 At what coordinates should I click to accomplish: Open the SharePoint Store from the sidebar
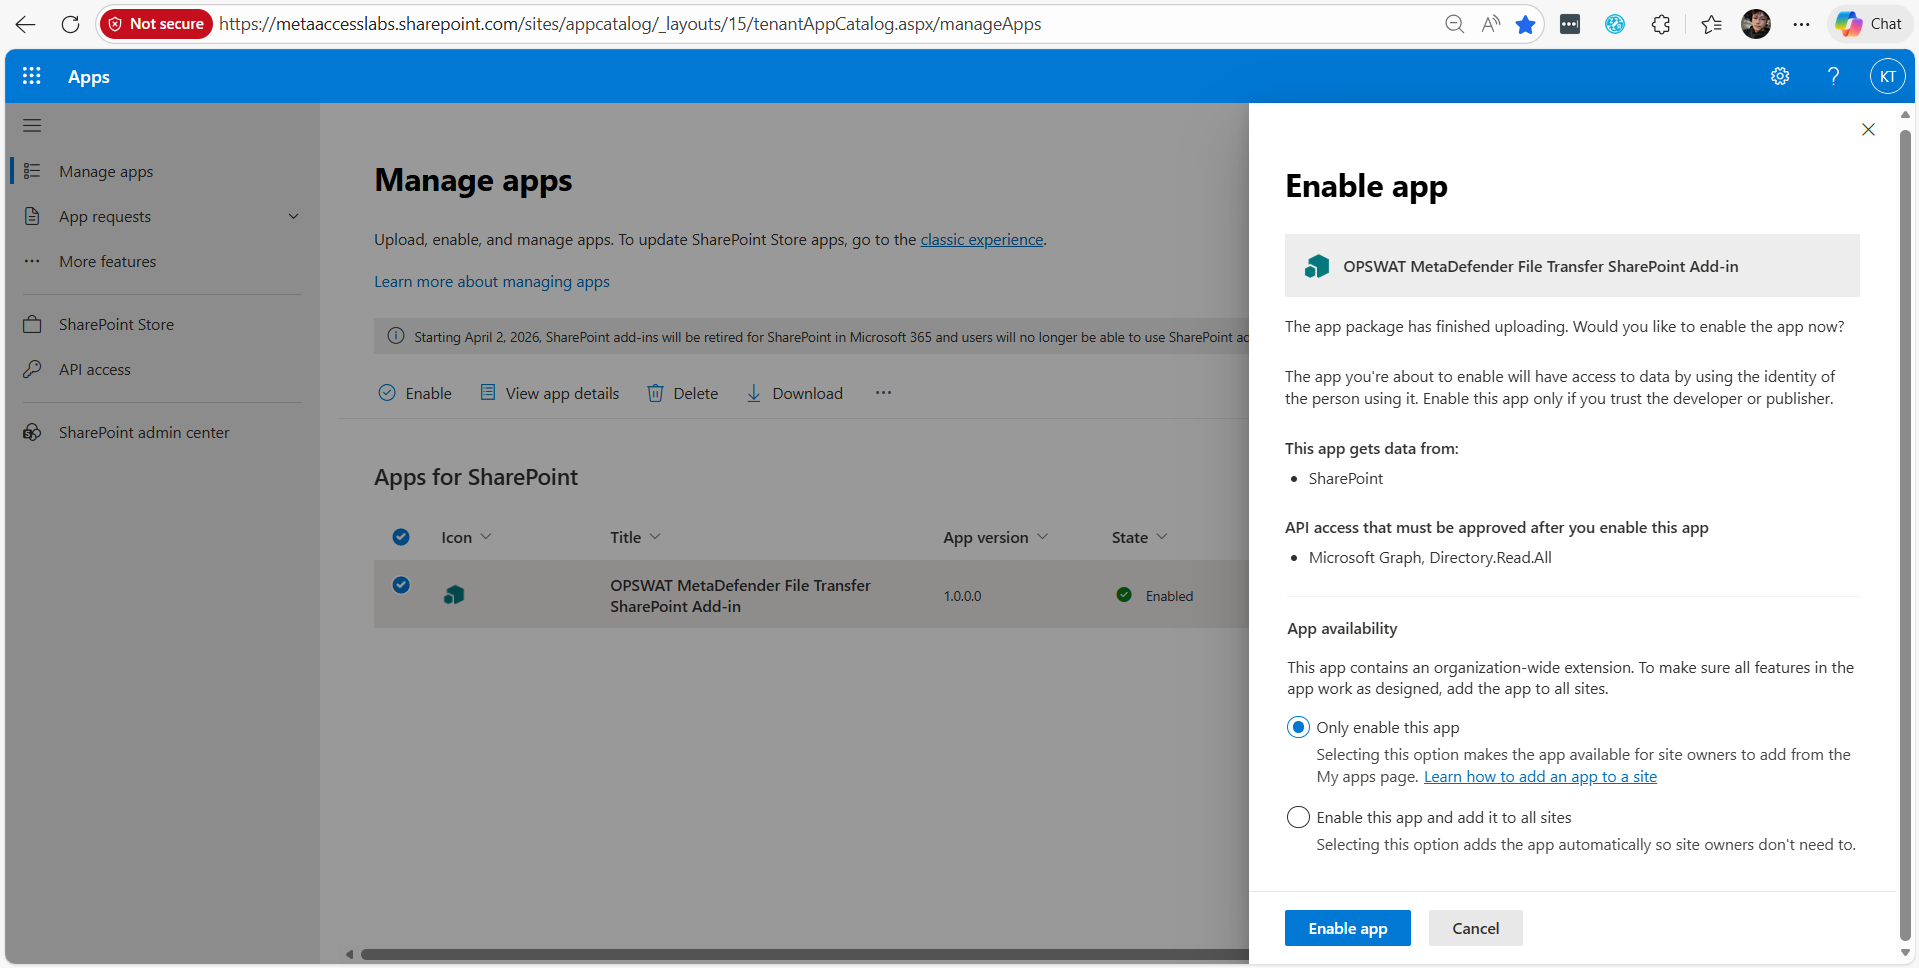117,324
